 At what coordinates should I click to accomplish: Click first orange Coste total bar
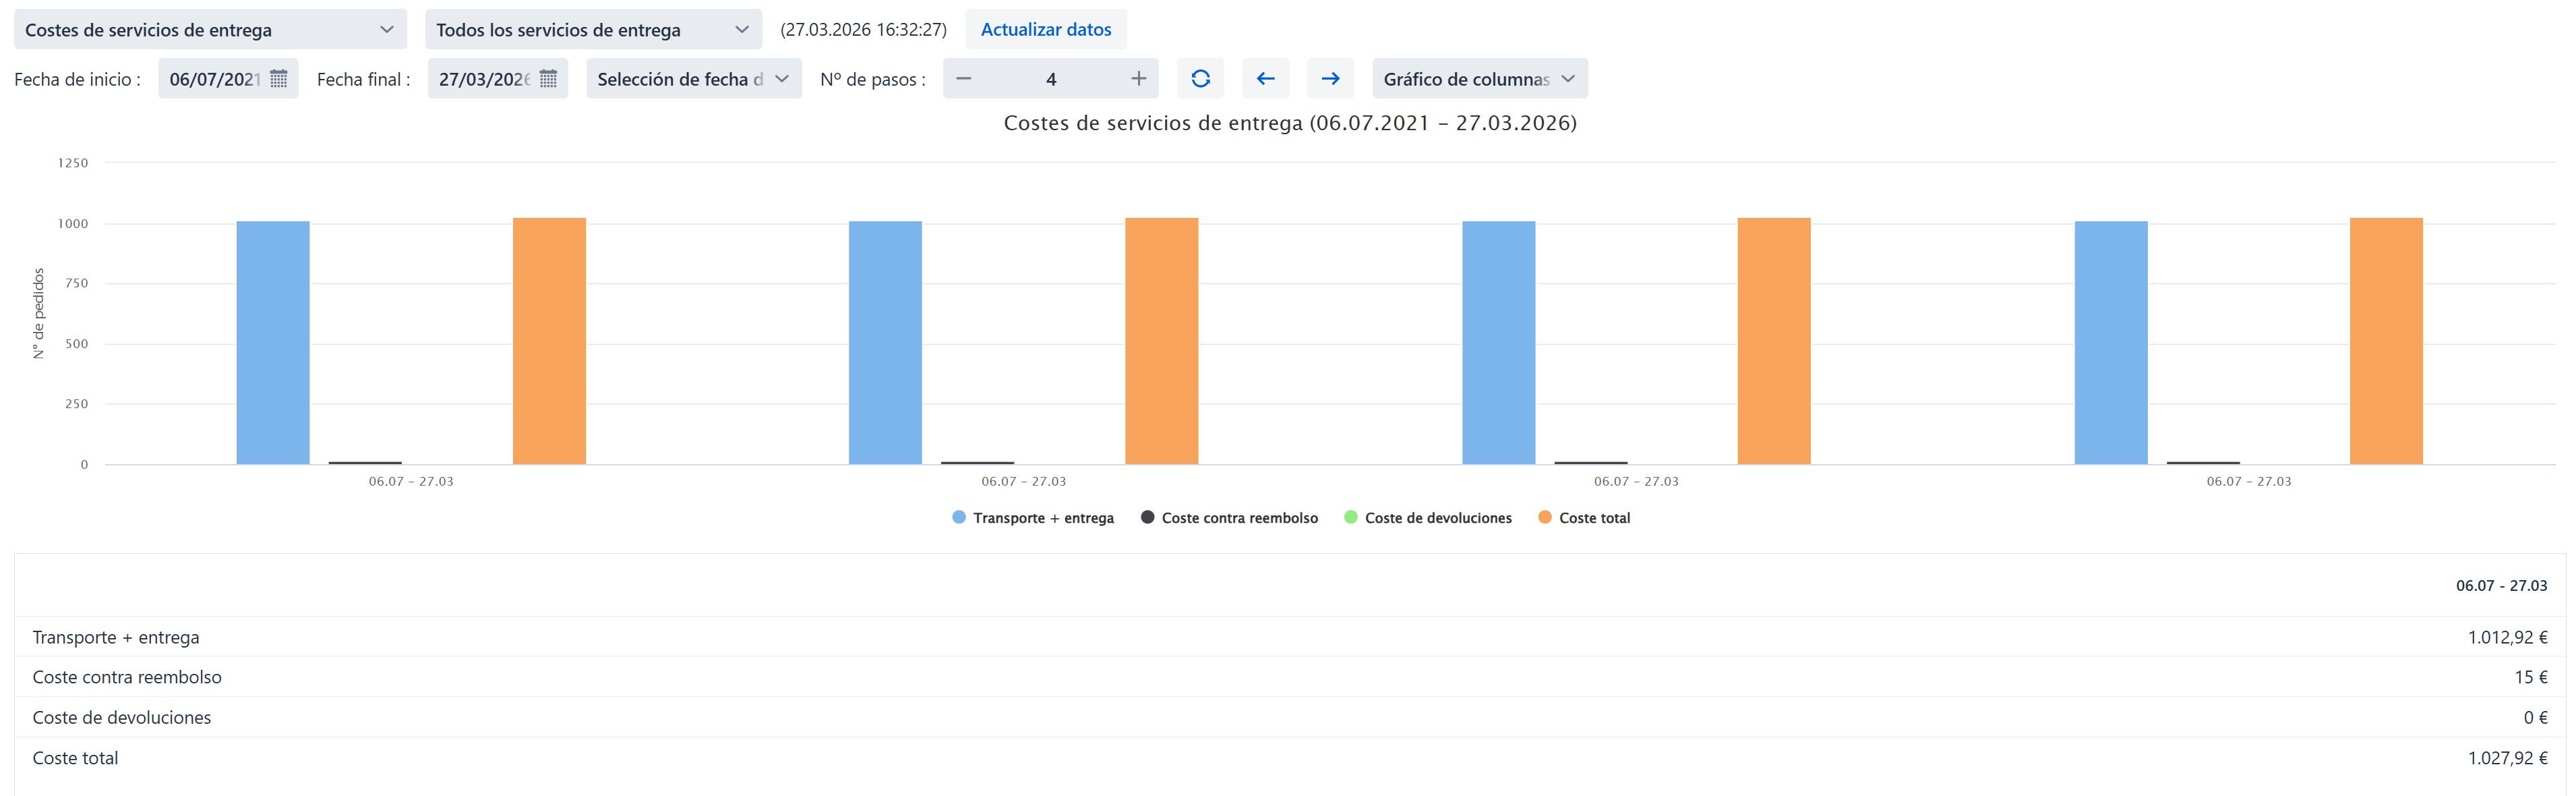(x=549, y=341)
